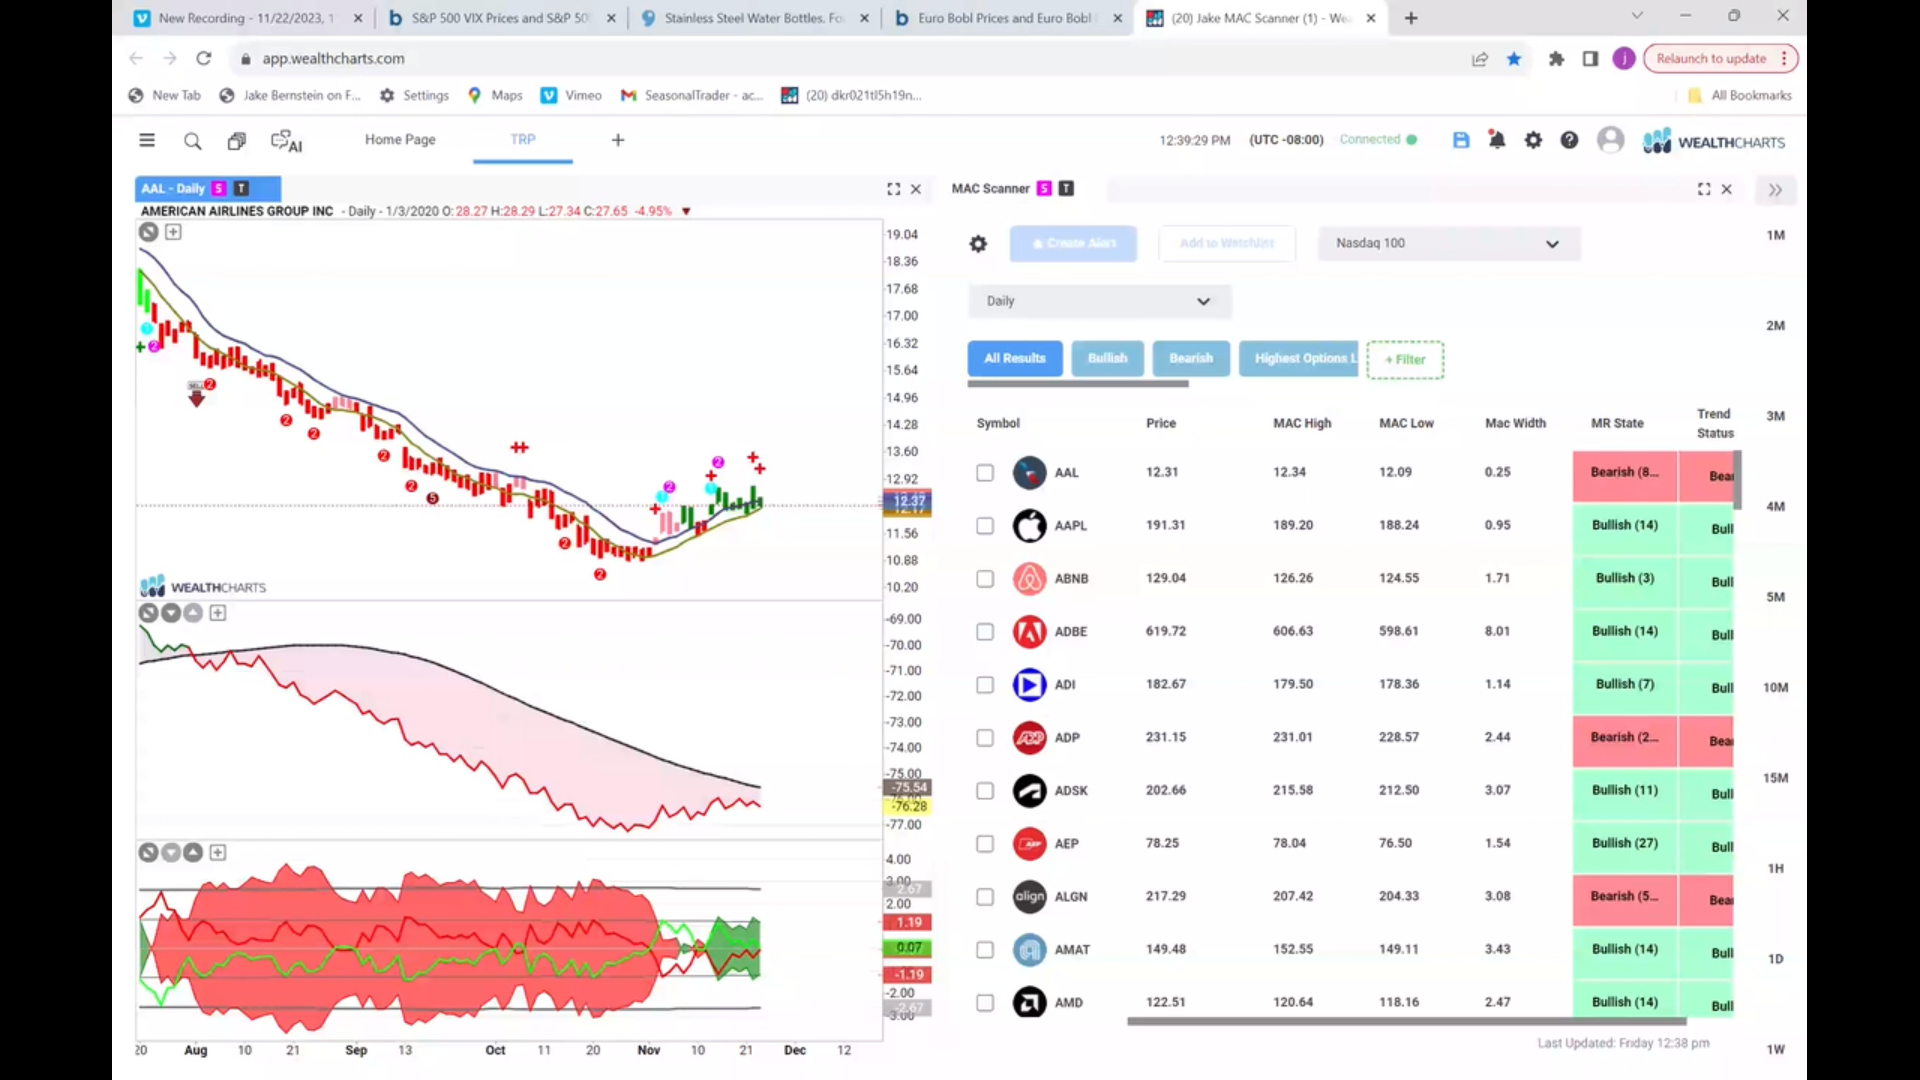Open the user profile avatar
Image resolution: width=1920 pixels, height=1080 pixels.
pyautogui.click(x=1610, y=140)
